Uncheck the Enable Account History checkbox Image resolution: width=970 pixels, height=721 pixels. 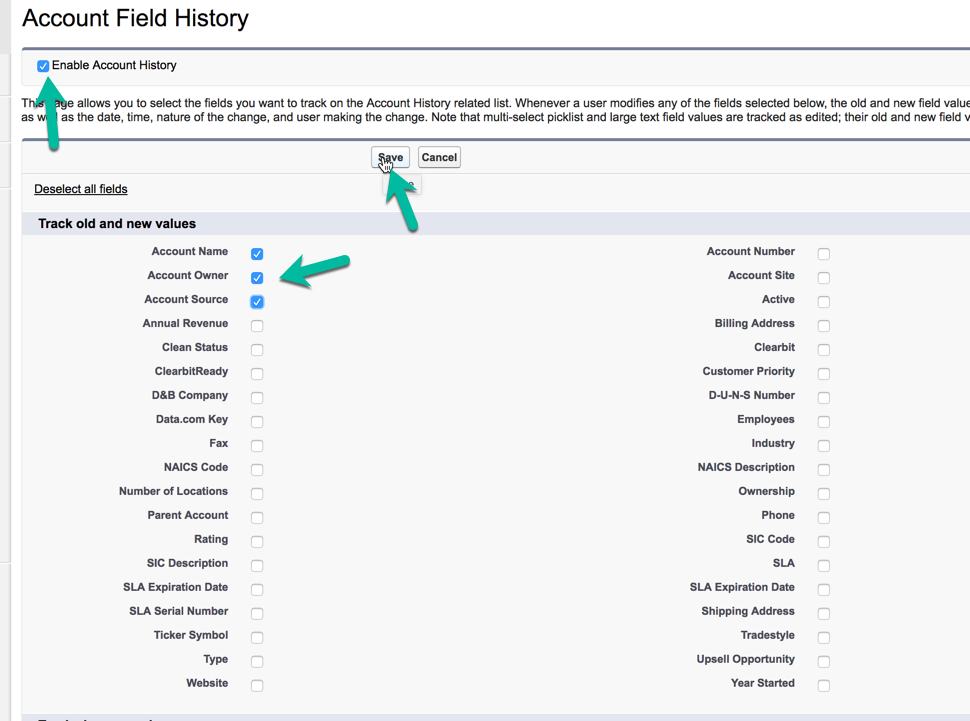point(43,66)
